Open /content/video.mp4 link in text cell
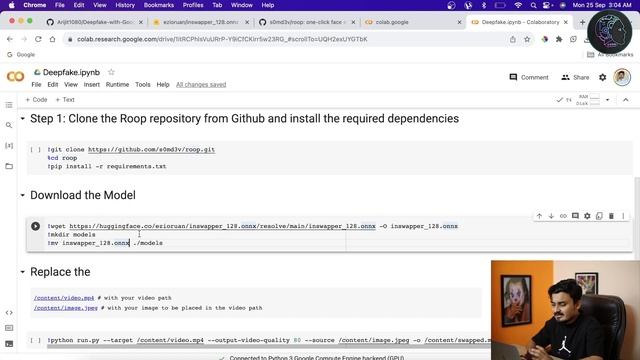The height and width of the screenshot is (360, 640). coord(64,298)
